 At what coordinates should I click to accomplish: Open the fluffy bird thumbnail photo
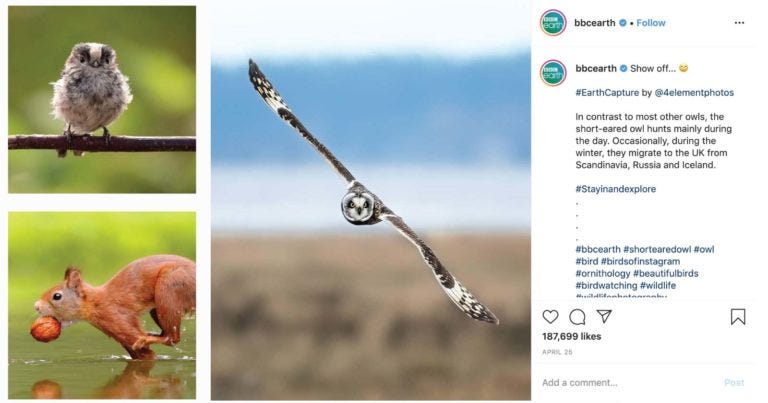click(x=102, y=99)
